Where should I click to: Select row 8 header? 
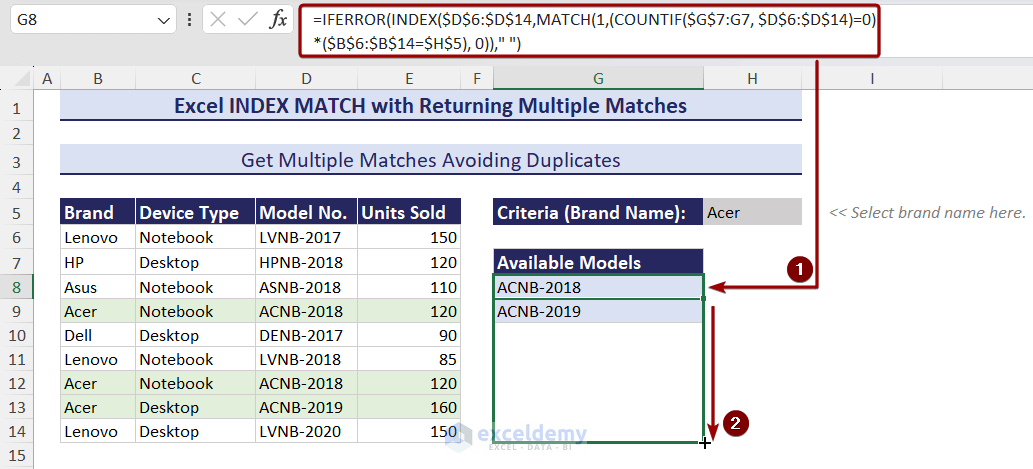coord(17,287)
